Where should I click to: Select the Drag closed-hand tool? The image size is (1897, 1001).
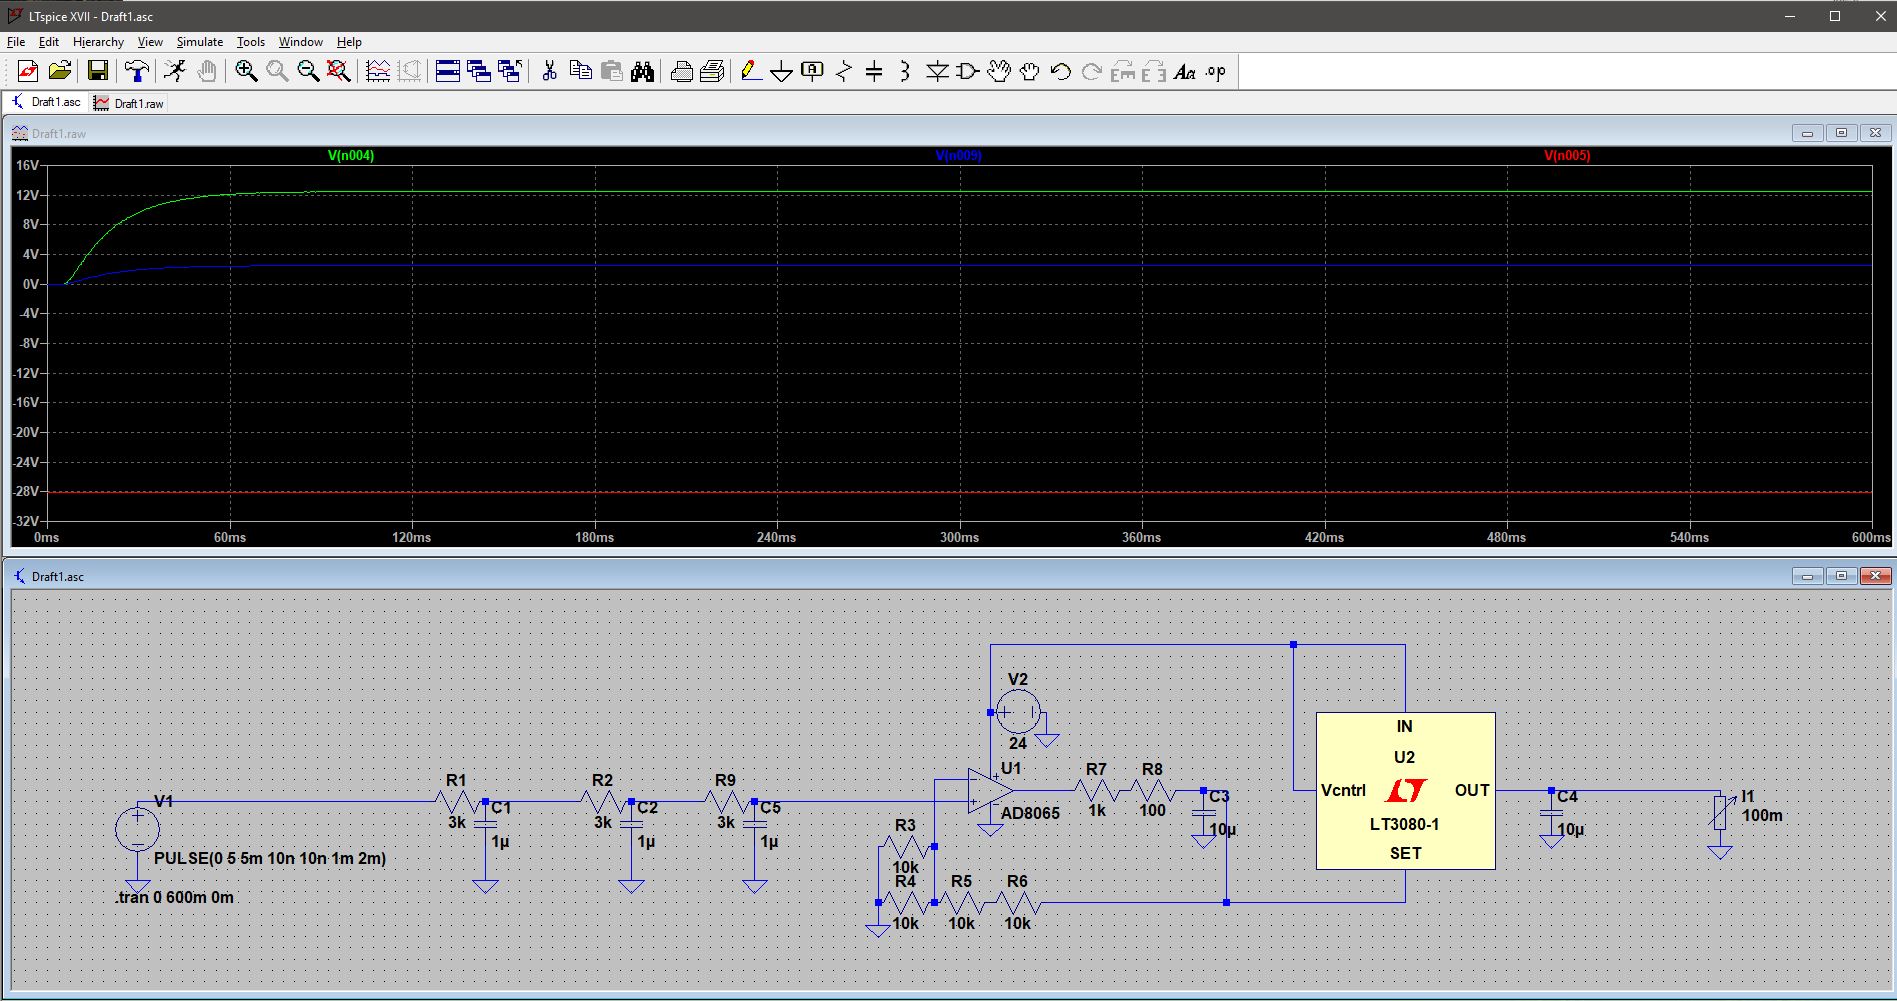click(1030, 71)
